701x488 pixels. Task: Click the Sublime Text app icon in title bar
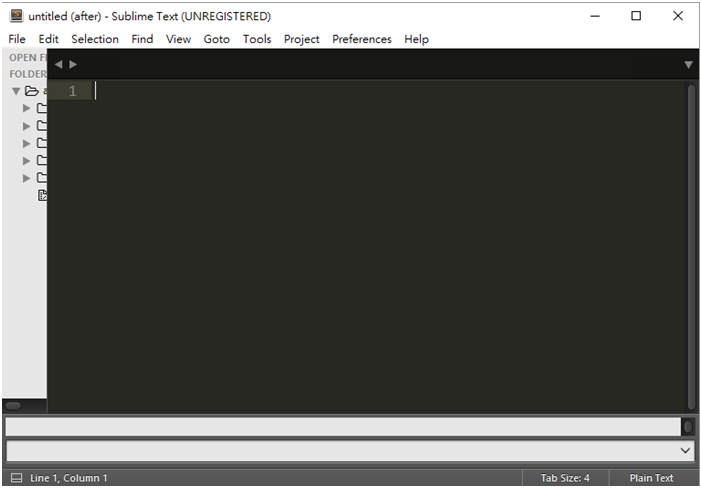pyautogui.click(x=16, y=16)
